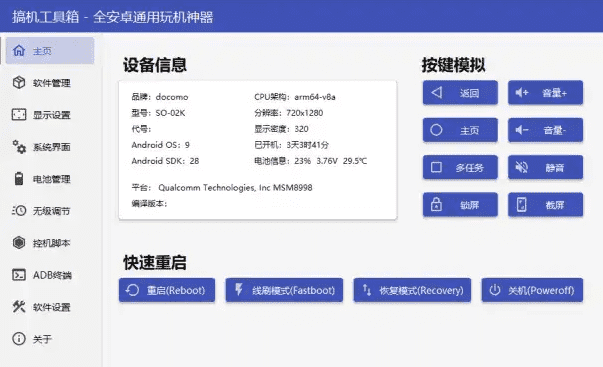This screenshot has height=367, width=603.
Task: Click the back triangle icon on 返回 button
Action: pos(436,92)
